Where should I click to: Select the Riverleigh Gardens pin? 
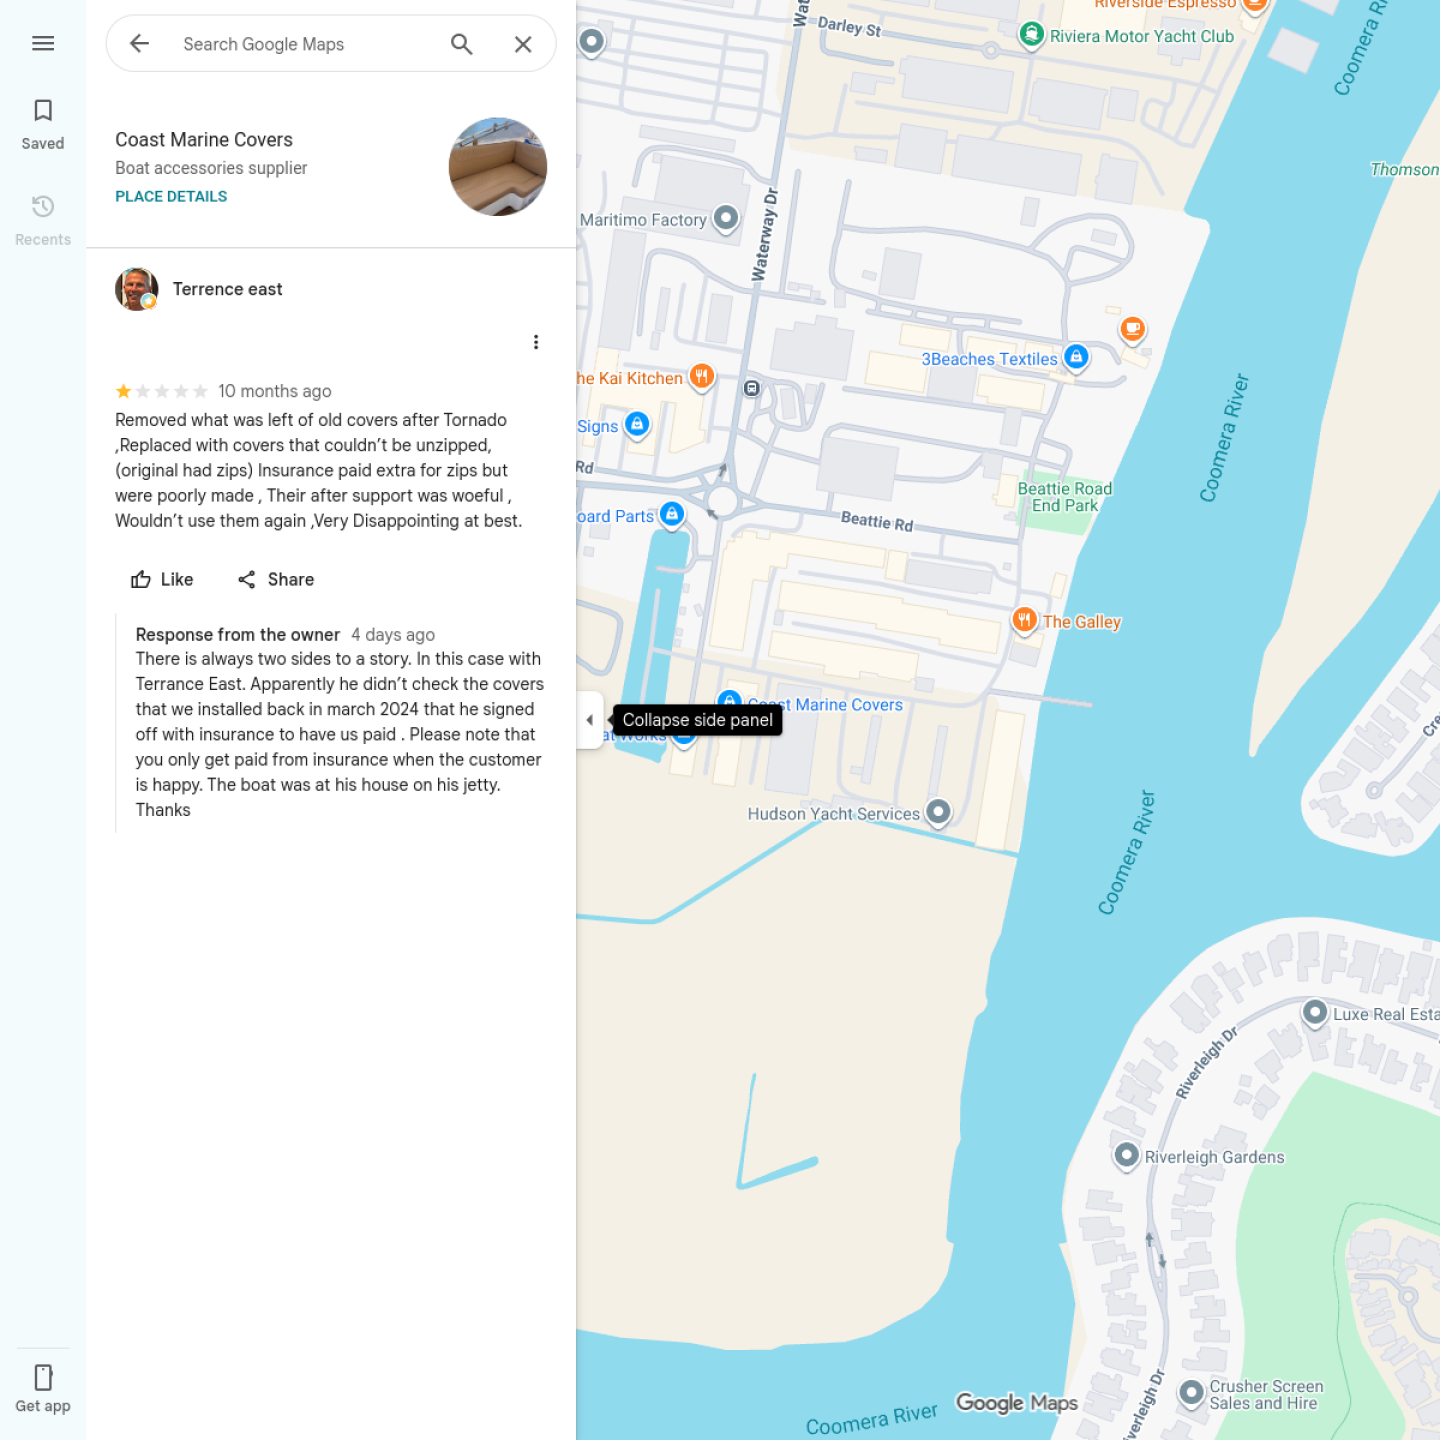click(1127, 1155)
